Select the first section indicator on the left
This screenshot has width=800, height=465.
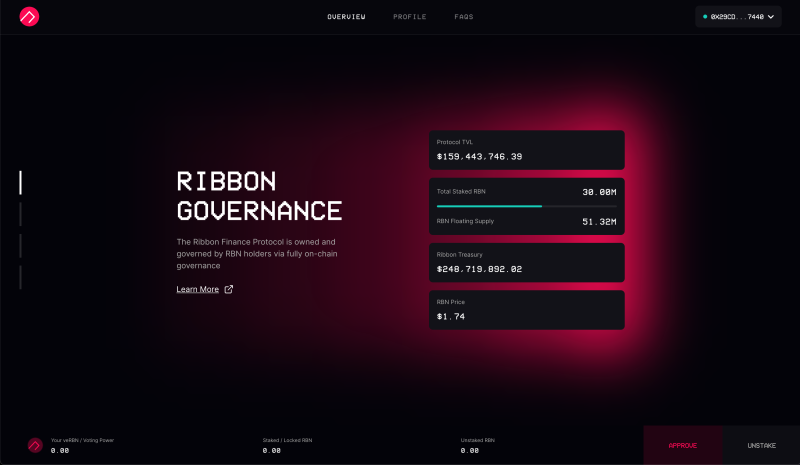pos(20,183)
